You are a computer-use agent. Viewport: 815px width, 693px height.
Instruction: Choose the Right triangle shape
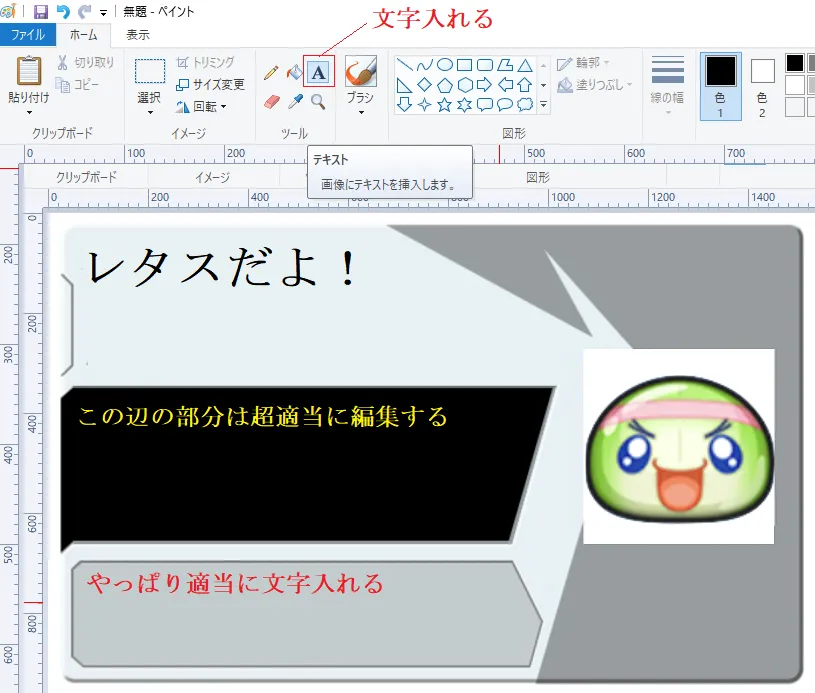404,85
